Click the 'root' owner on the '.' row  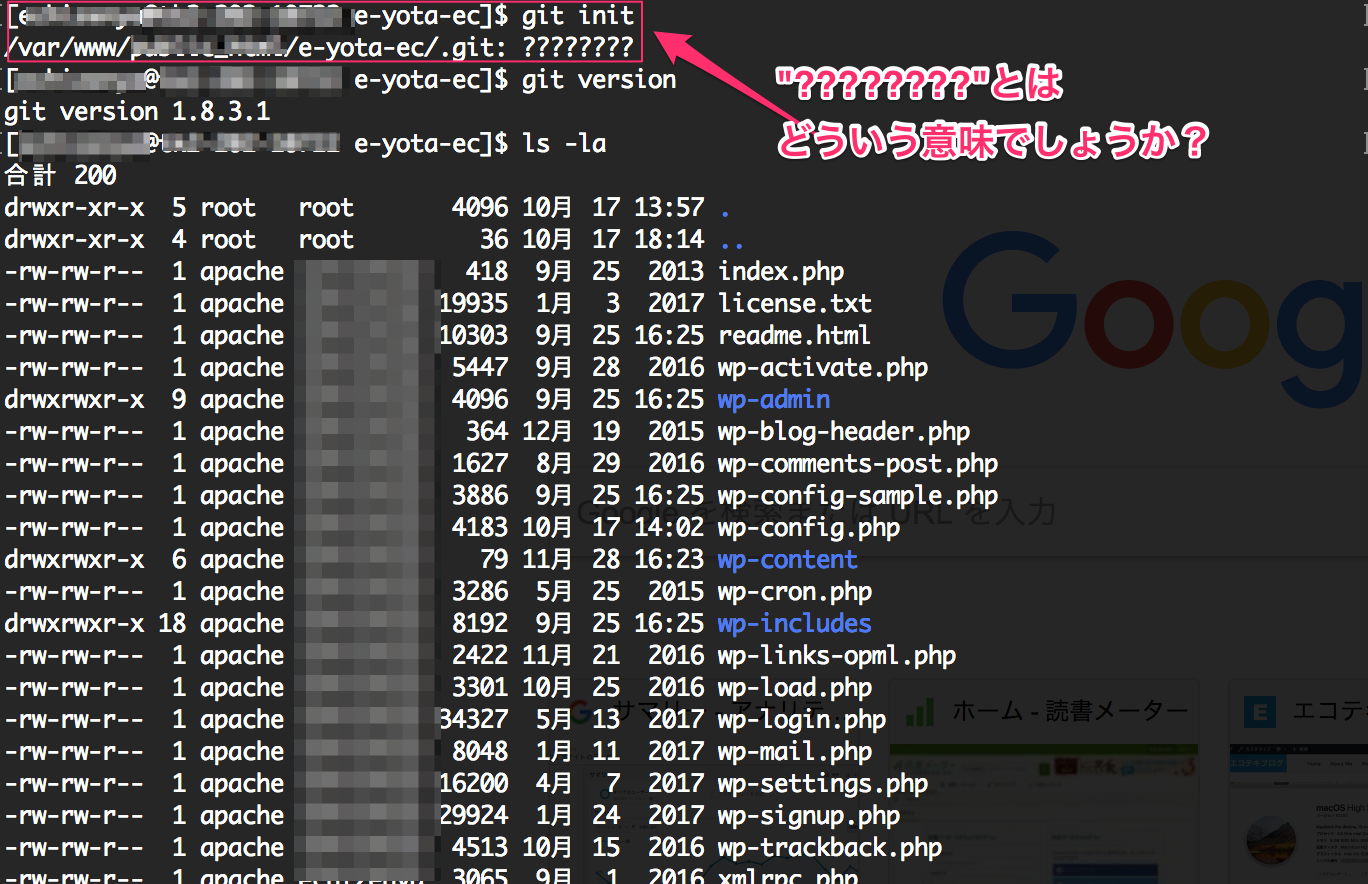[228, 208]
